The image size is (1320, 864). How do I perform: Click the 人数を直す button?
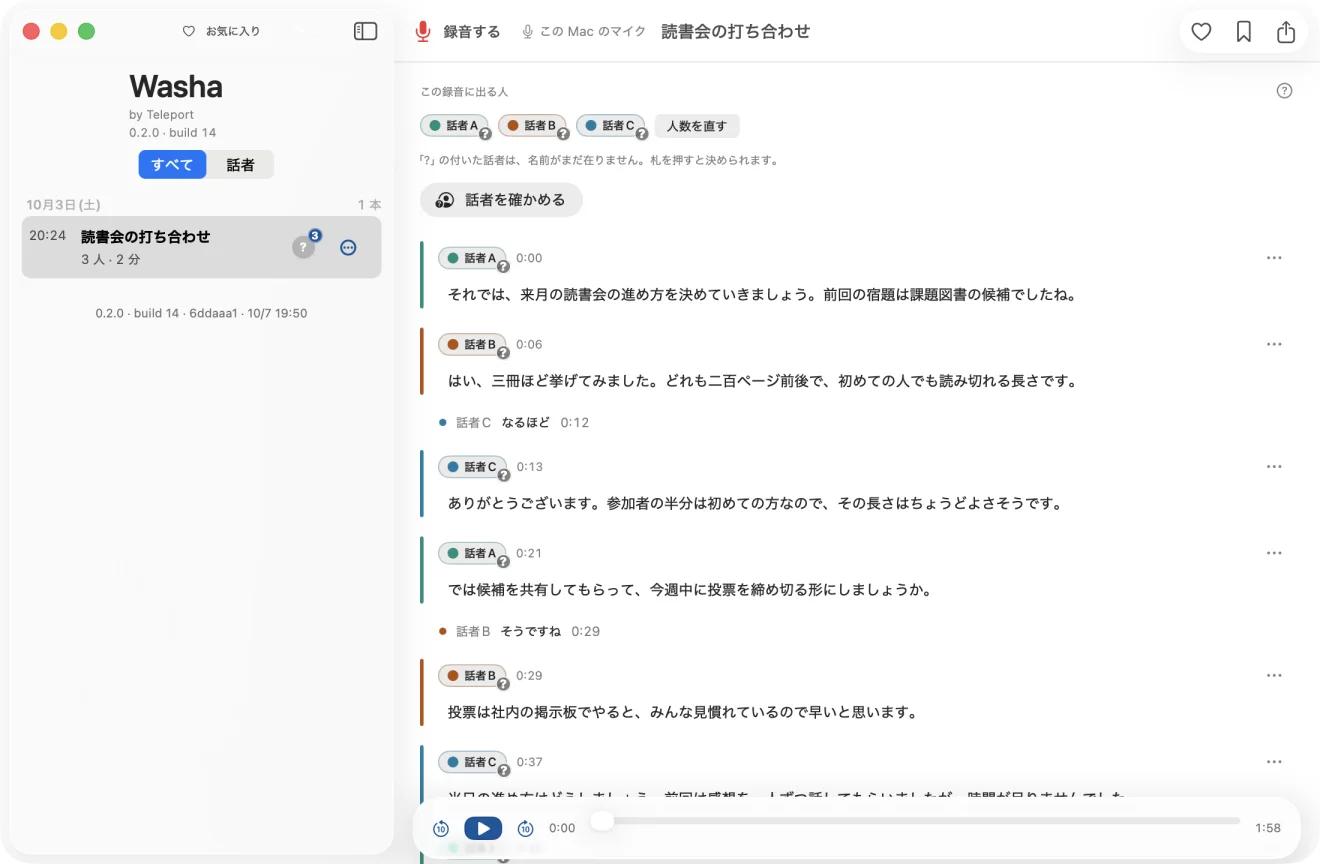[697, 126]
